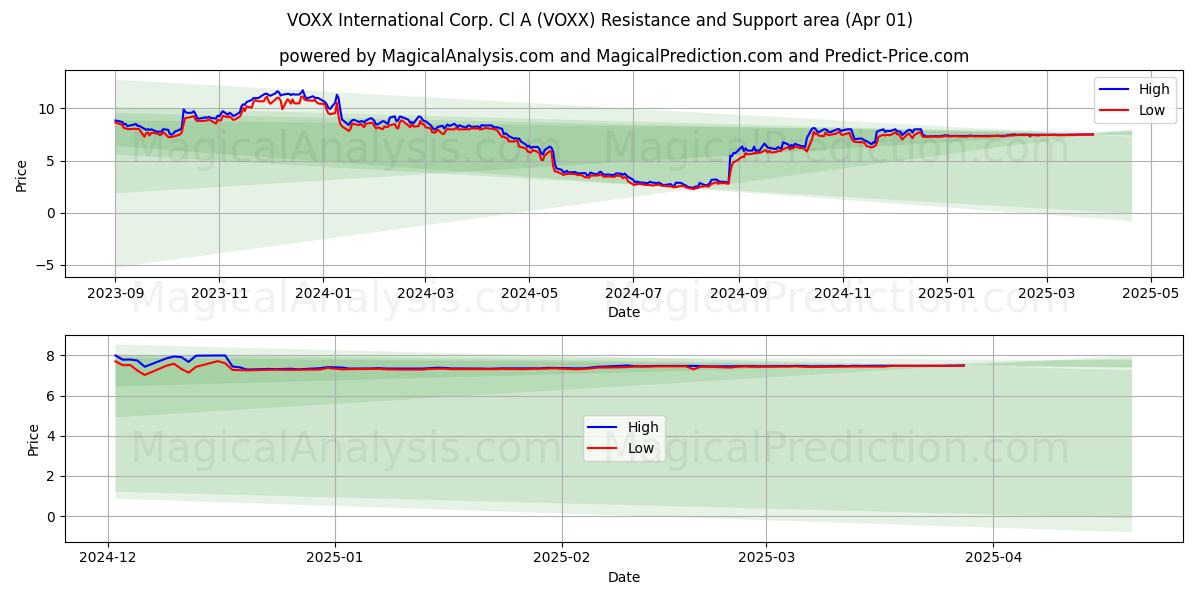This screenshot has width=1200, height=600.
Task: Click the '2025-05' date tick
Action: click(x=1151, y=293)
